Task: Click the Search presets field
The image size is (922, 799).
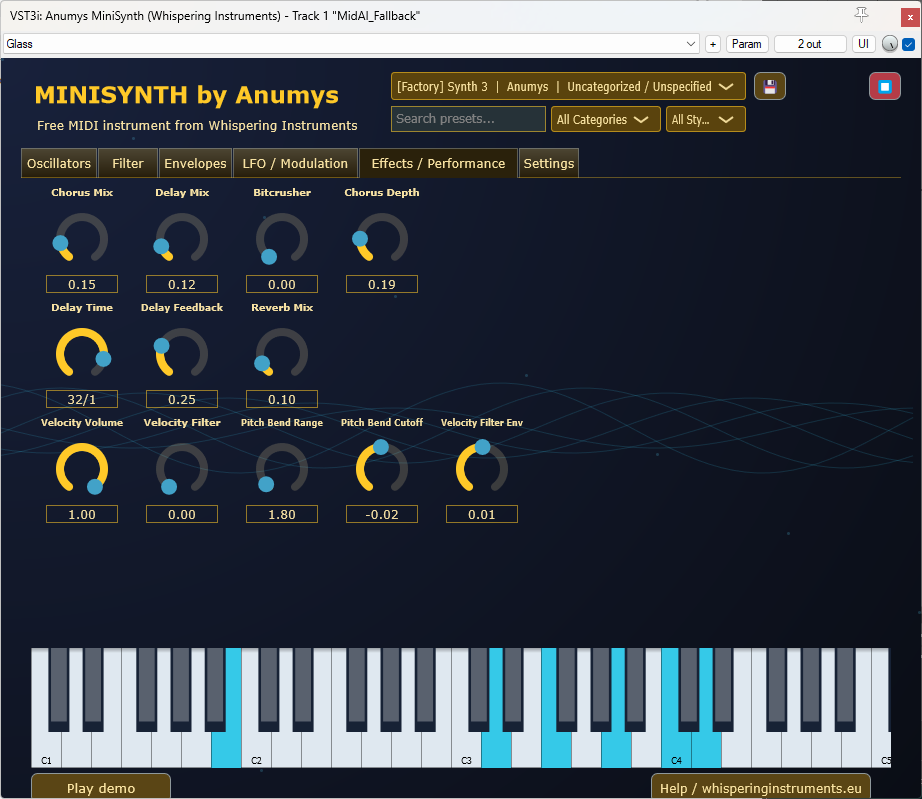Action: click(468, 119)
